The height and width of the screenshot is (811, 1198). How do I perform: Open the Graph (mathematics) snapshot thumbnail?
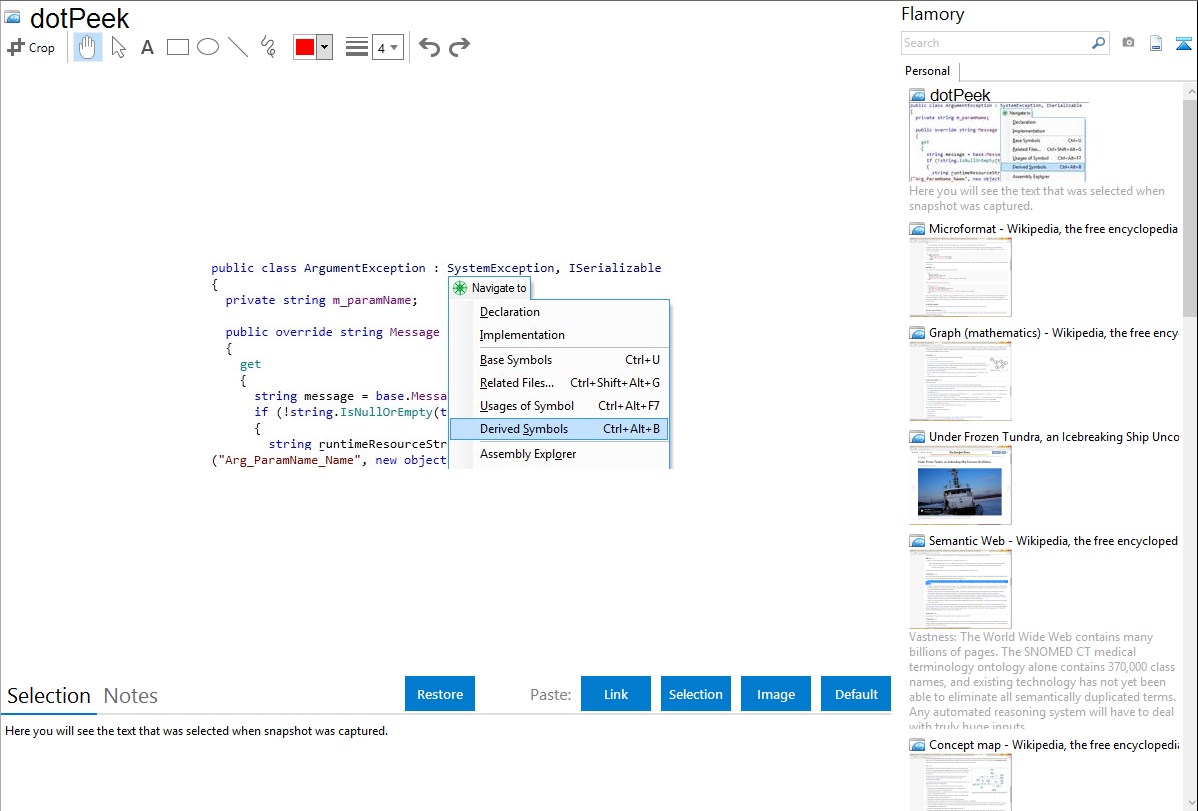point(960,381)
